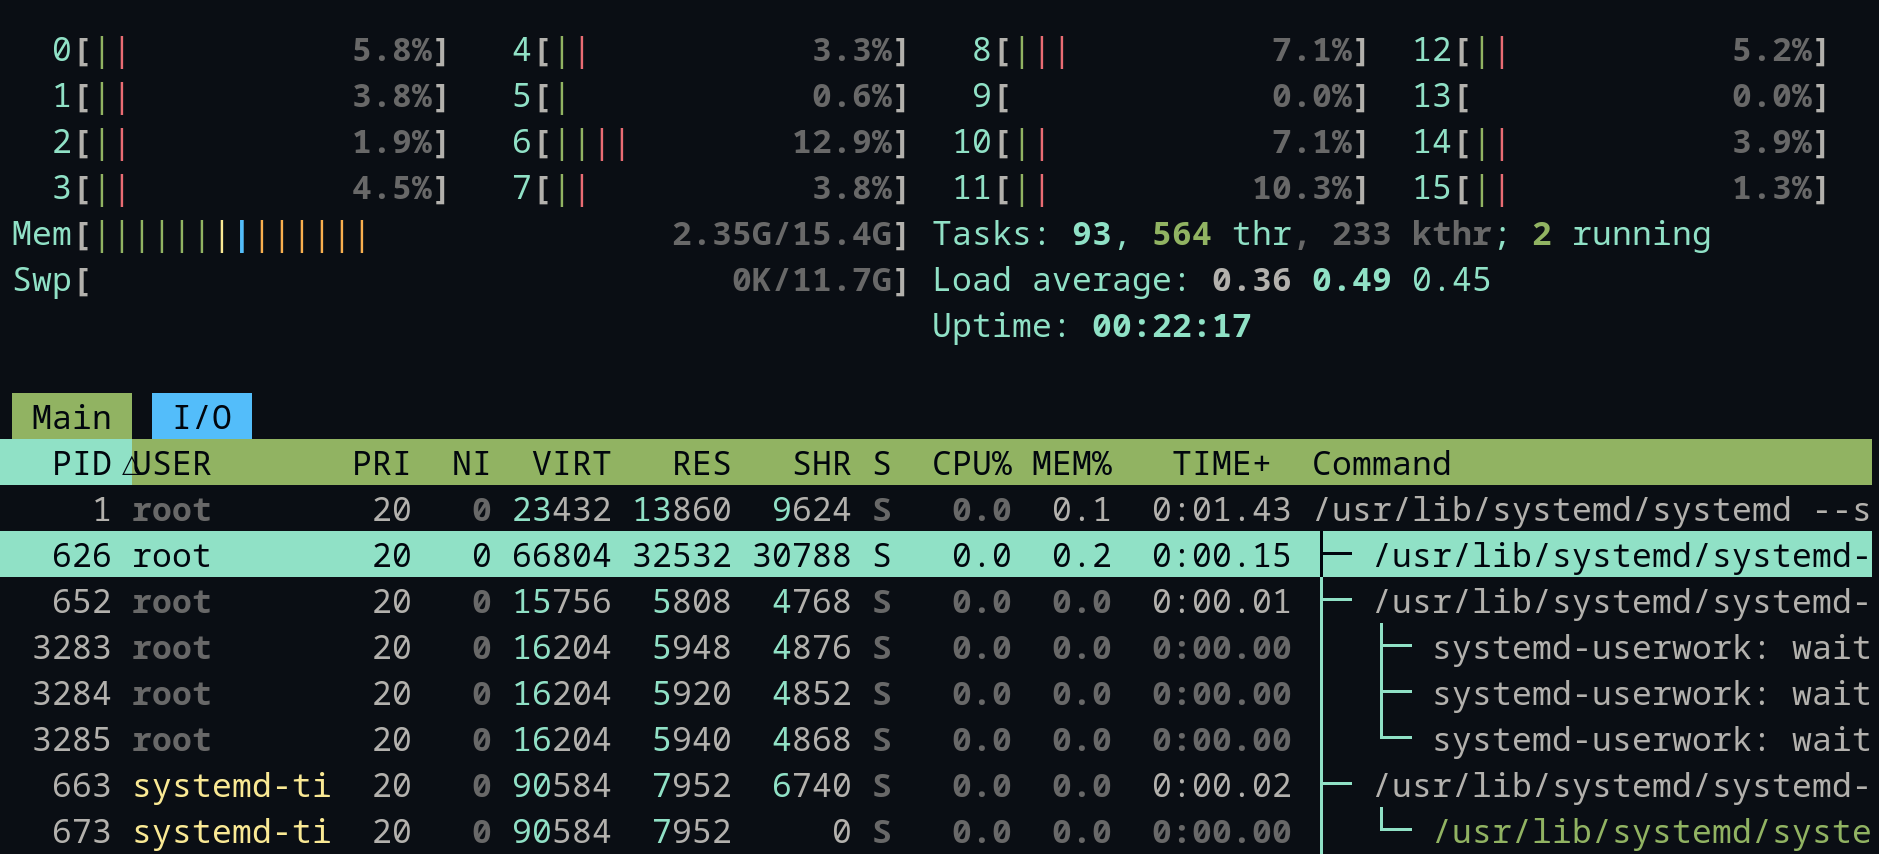Viewport: 1879px width, 854px height.
Task: Click CPU 14 meter showing 3.9%
Action: click(1620, 142)
